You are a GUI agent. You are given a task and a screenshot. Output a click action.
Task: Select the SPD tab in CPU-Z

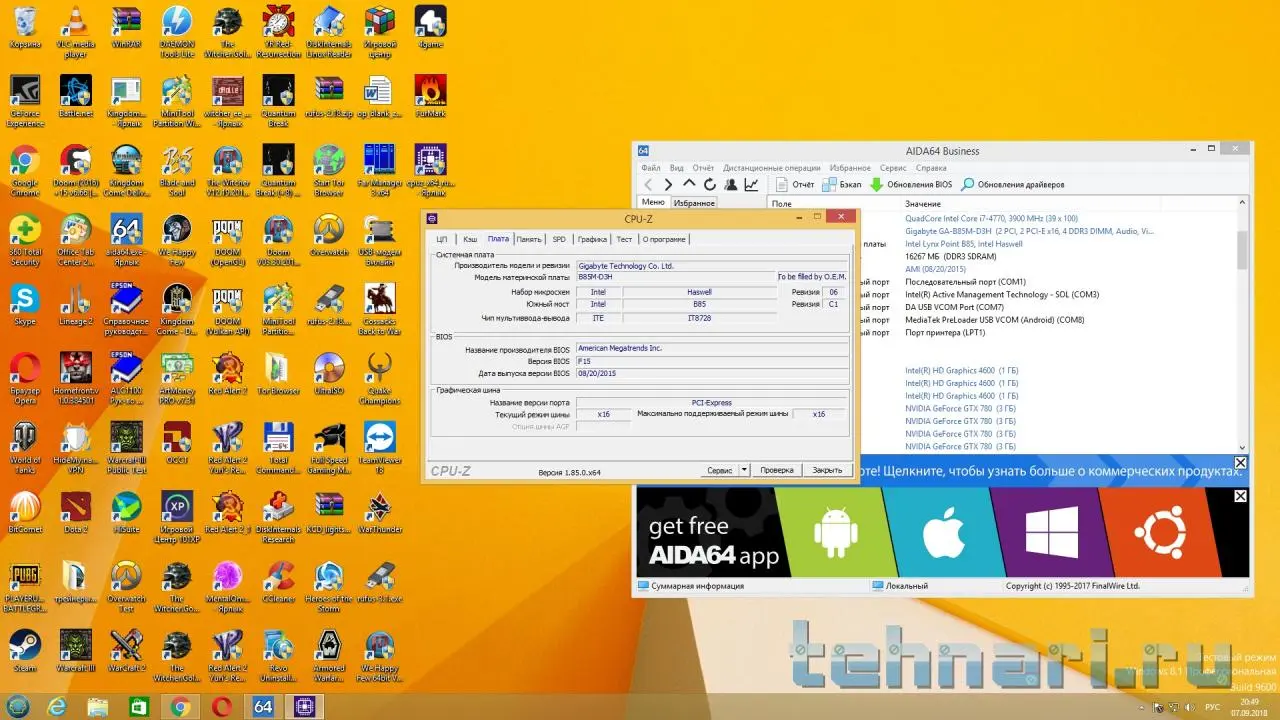559,239
